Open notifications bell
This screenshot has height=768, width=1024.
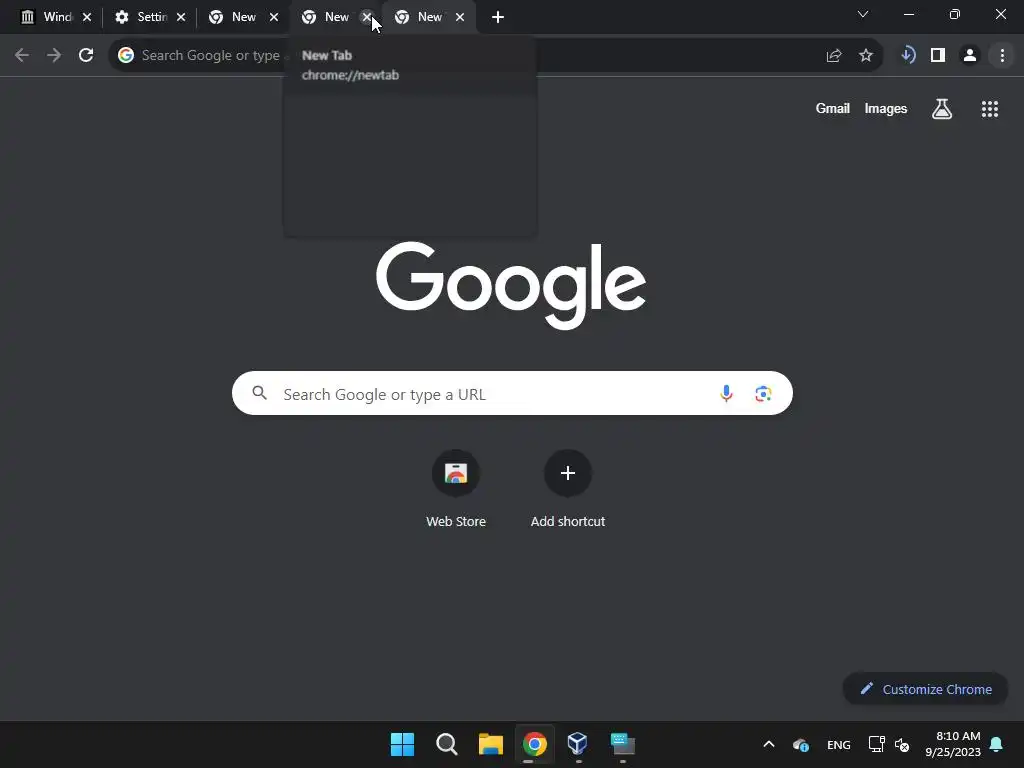coord(997,744)
